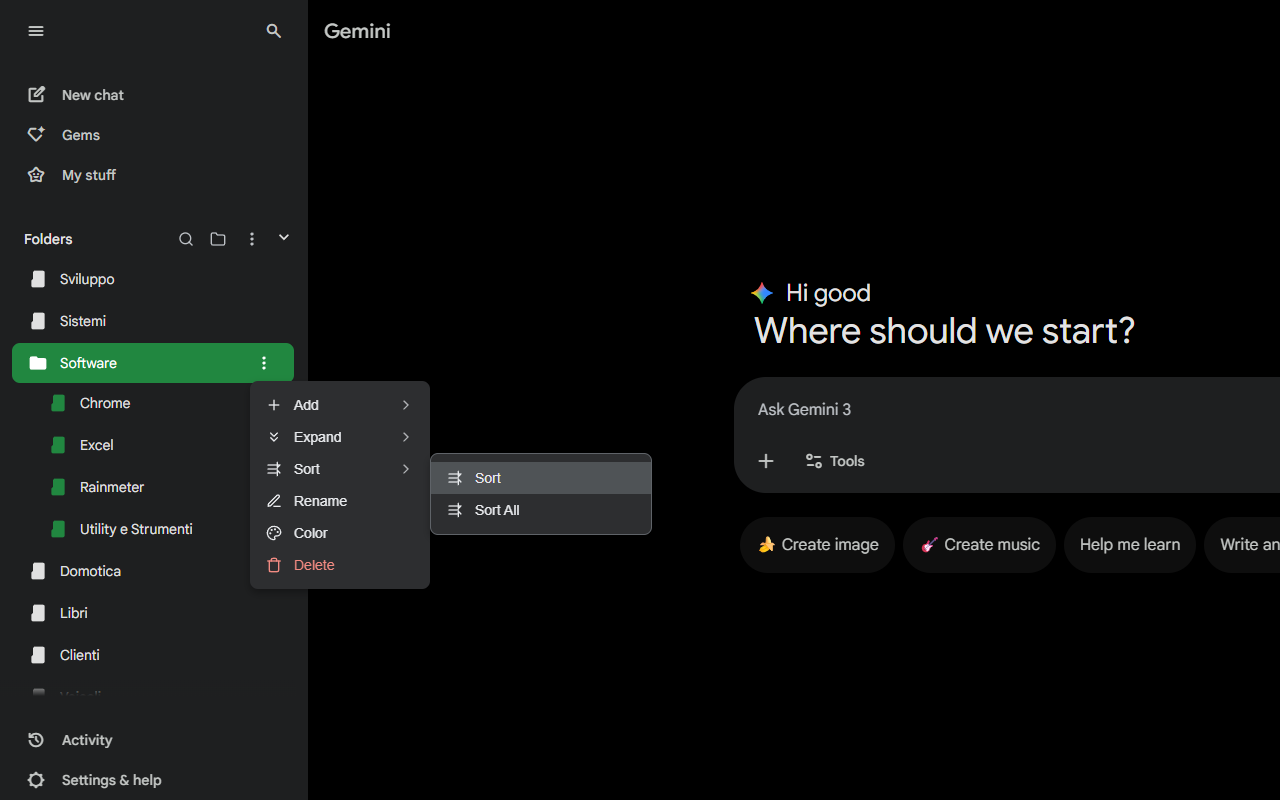Click the plus icon in prompt box

pos(766,461)
